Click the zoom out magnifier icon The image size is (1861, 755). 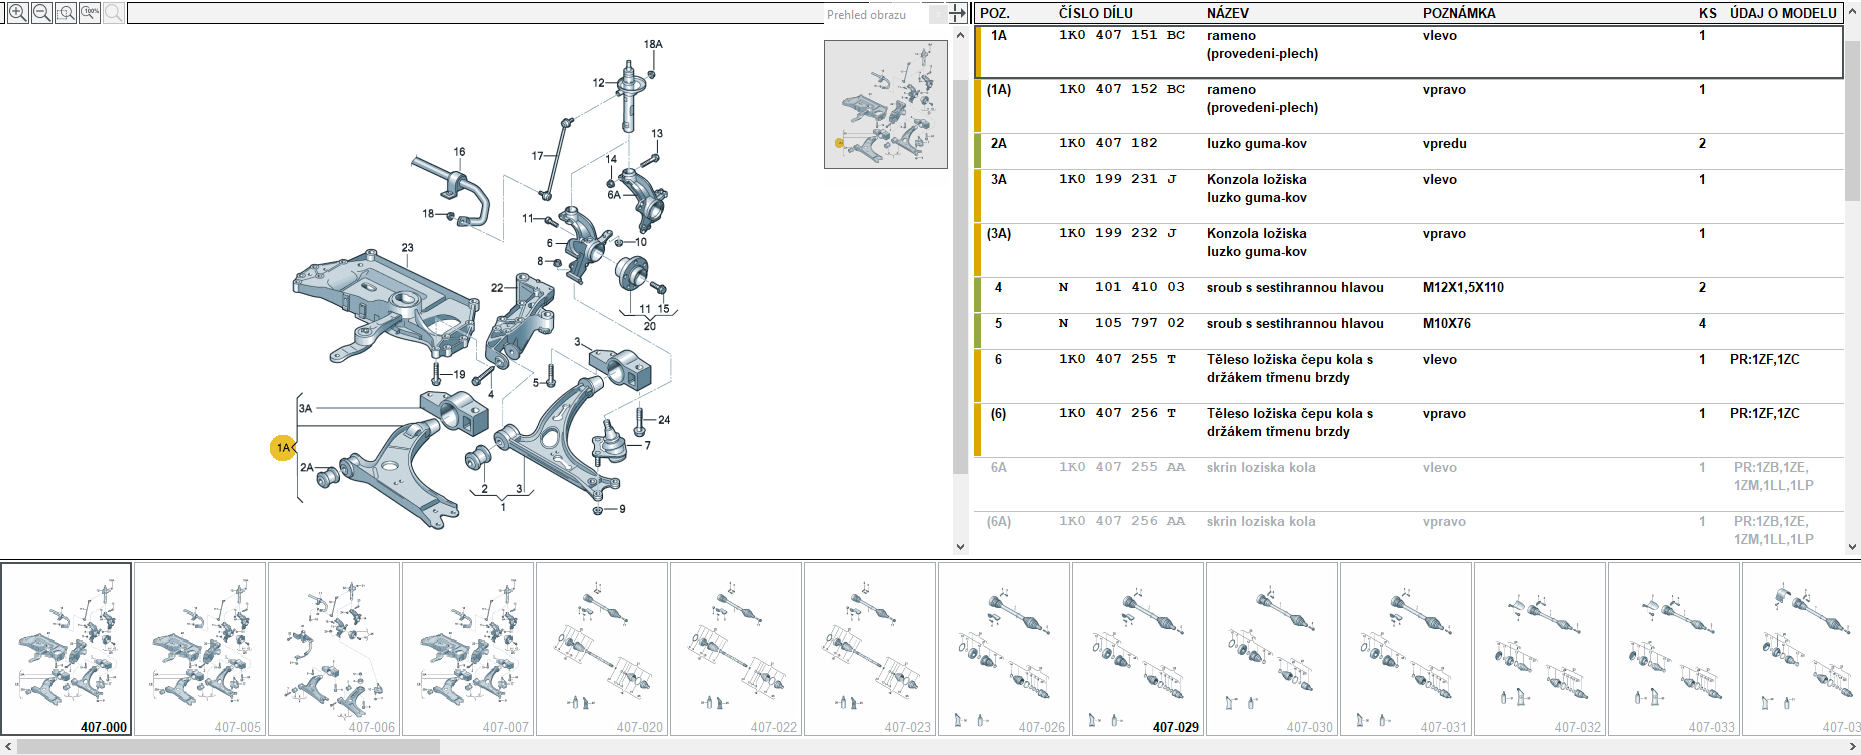(42, 13)
